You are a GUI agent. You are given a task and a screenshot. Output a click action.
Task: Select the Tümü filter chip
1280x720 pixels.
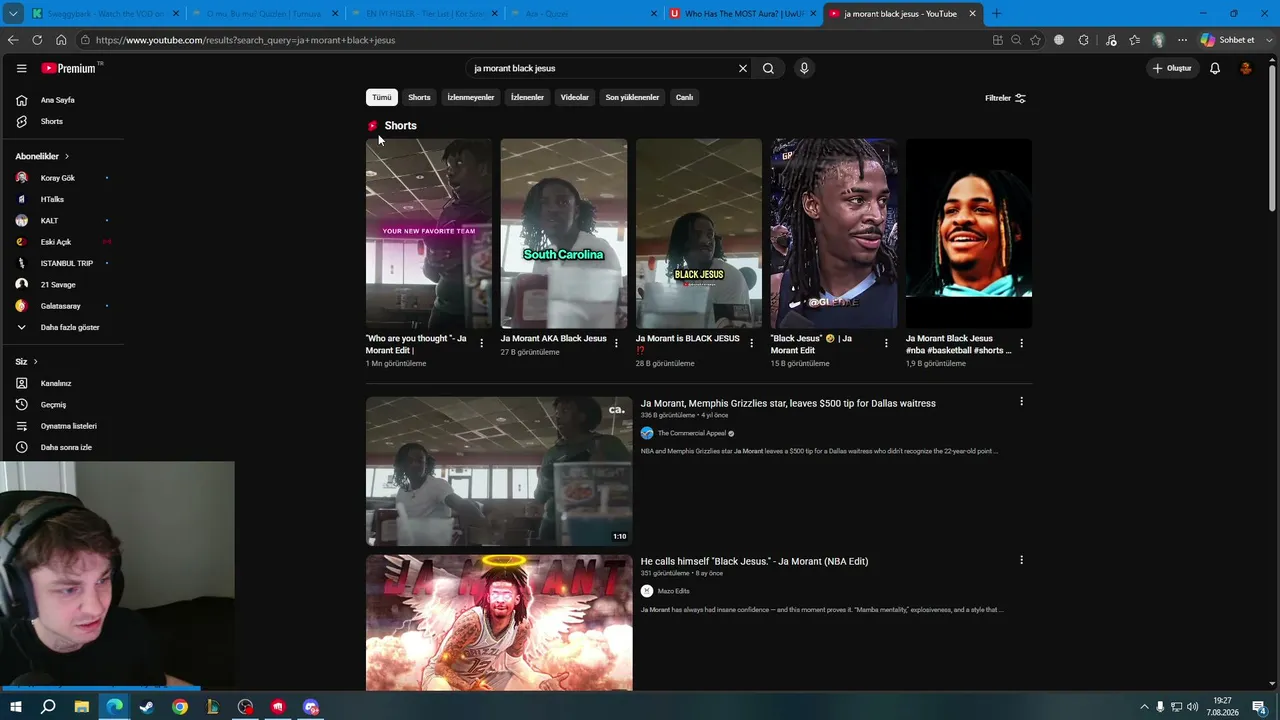[x=382, y=97]
